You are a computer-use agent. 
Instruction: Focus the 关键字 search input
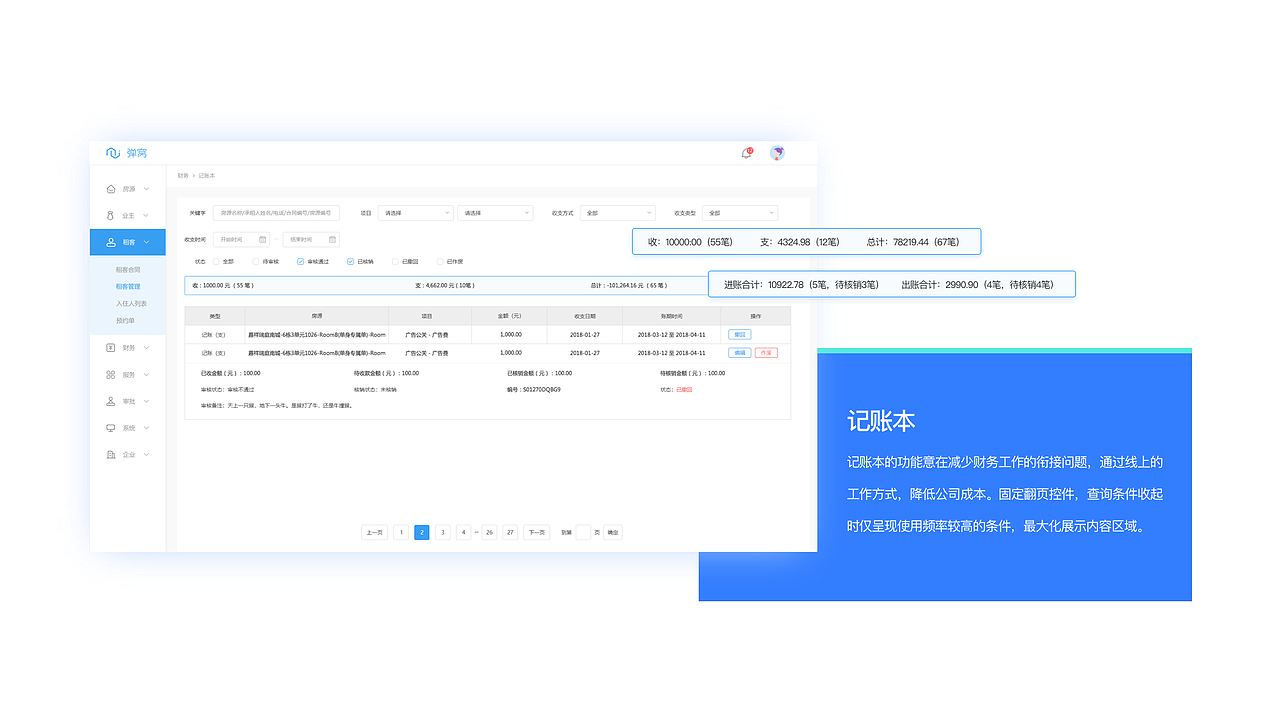pyautogui.click(x=276, y=213)
